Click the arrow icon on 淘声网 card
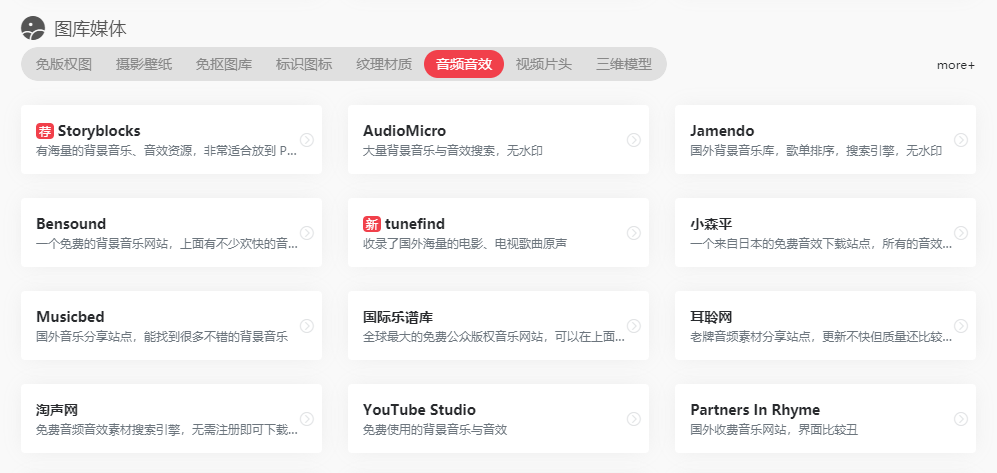This screenshot has width=997, height=473. 307,418
